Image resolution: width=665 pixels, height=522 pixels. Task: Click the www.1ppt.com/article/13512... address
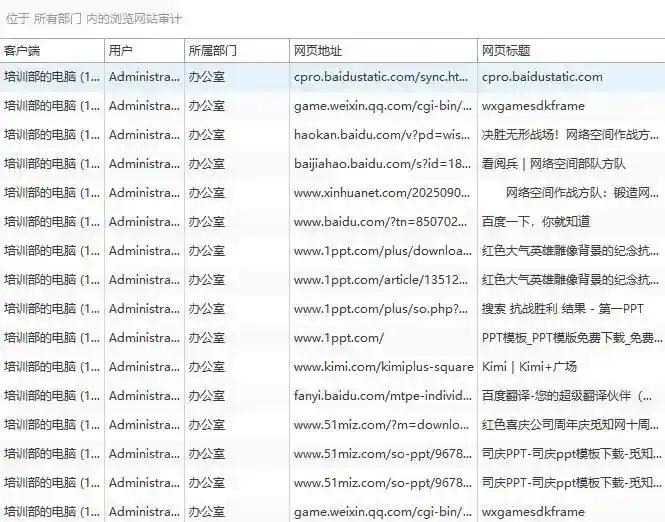[x=381, y=280]
